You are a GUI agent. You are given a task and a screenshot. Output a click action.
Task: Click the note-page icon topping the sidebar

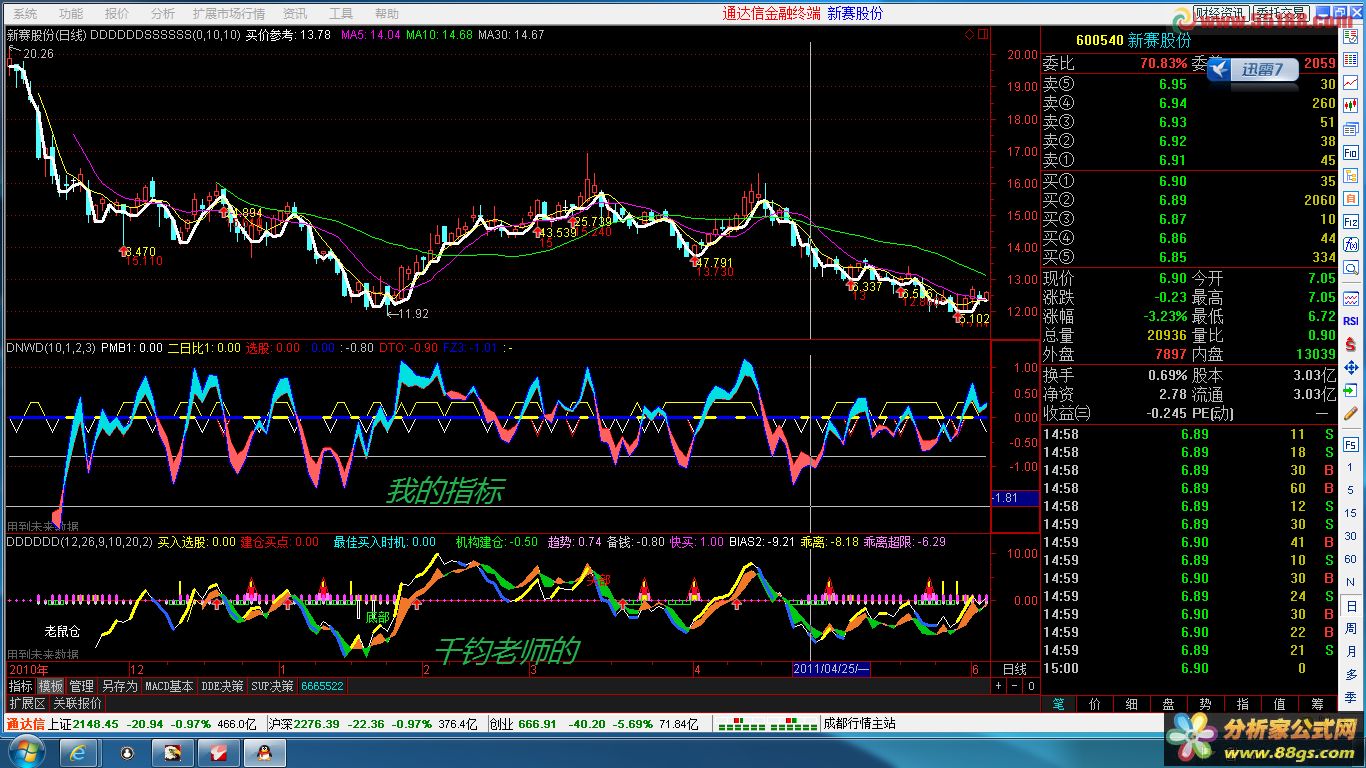1351,36
